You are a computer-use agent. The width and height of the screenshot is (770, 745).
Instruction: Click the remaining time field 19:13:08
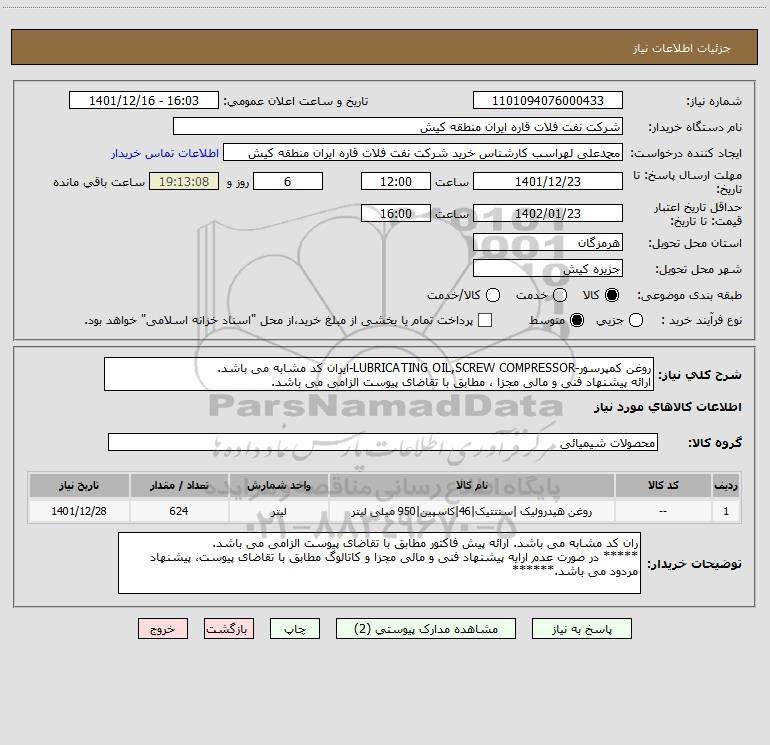pos(184,181)
